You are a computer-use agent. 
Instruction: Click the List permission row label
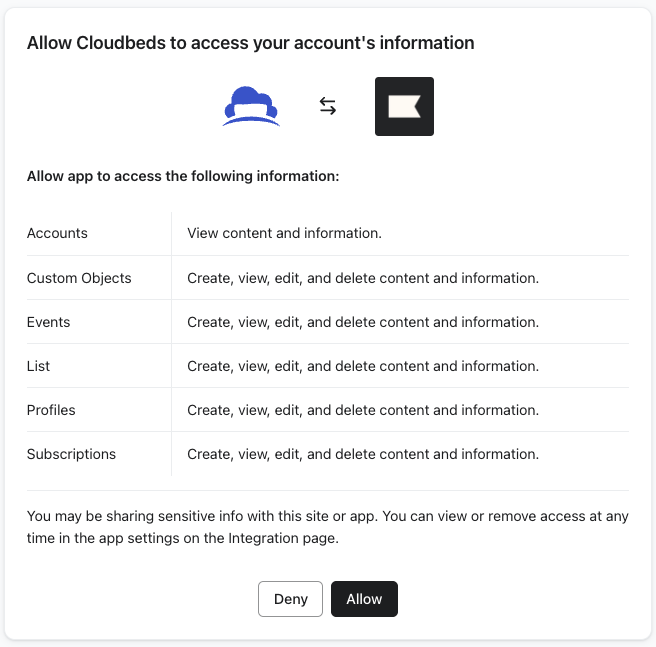tap(38, 366)
